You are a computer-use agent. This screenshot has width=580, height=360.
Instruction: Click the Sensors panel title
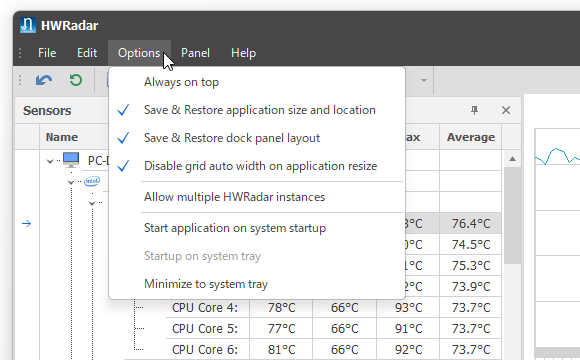pyautogui.click(x=47, y=111)
